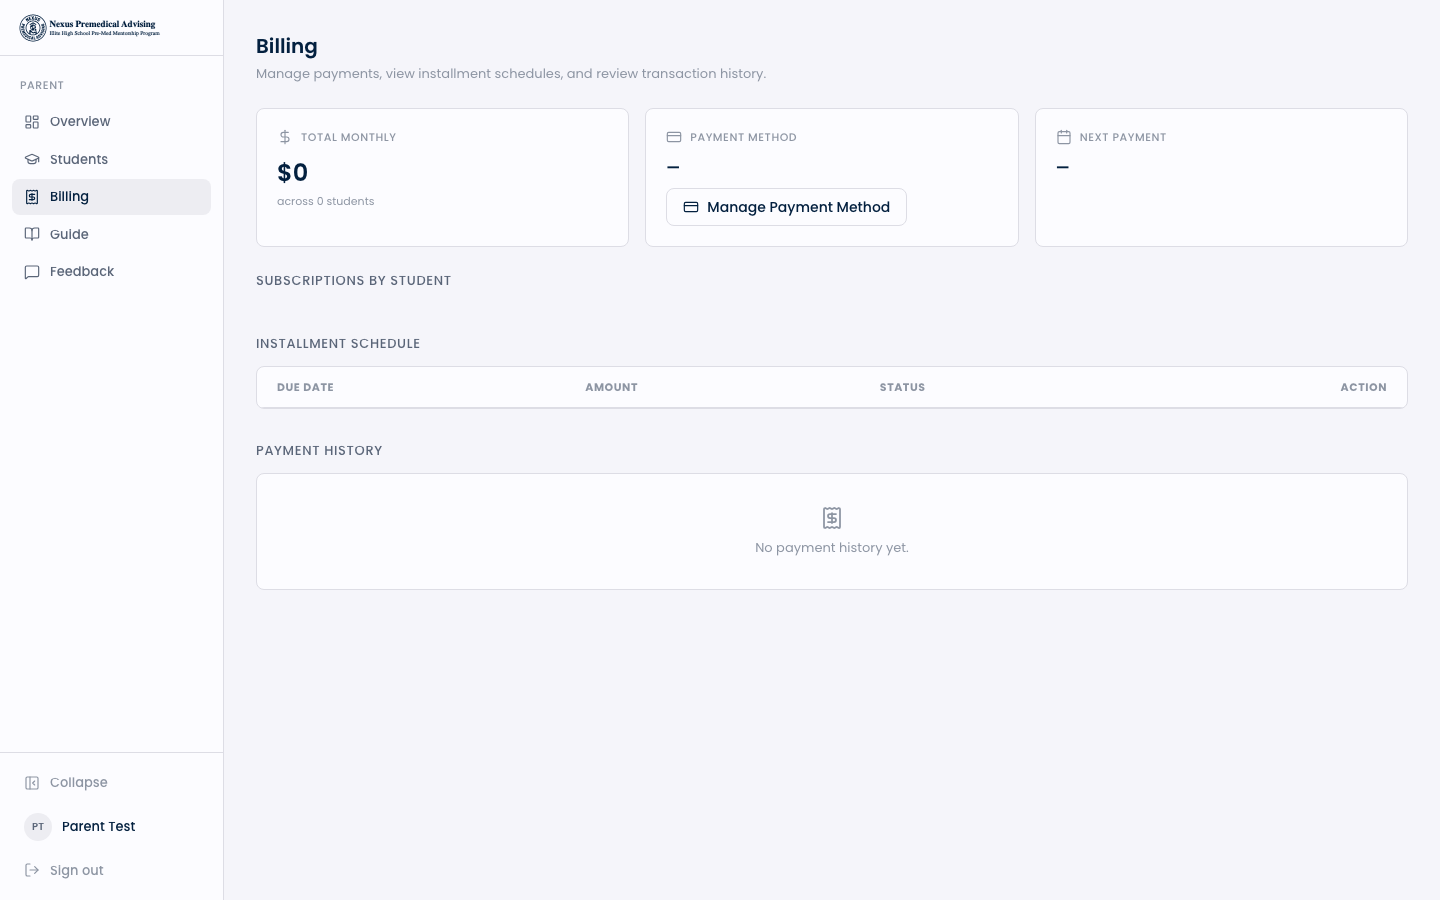Click the Overview grid icon in sidebar
This screenshot has height=900, width=1440.
32,122
